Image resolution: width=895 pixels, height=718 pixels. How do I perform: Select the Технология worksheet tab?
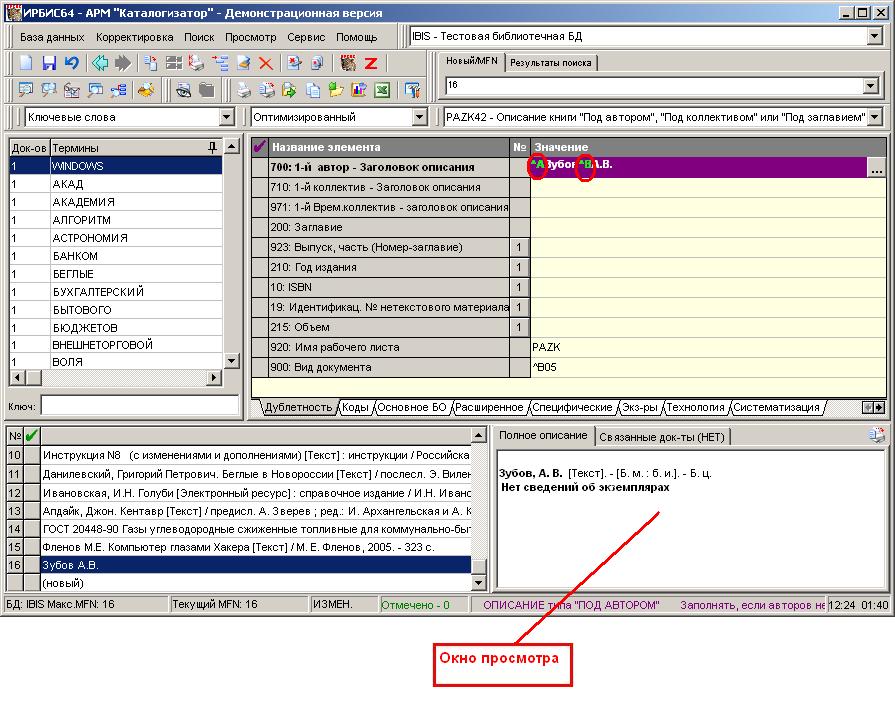tap(695, 408)
